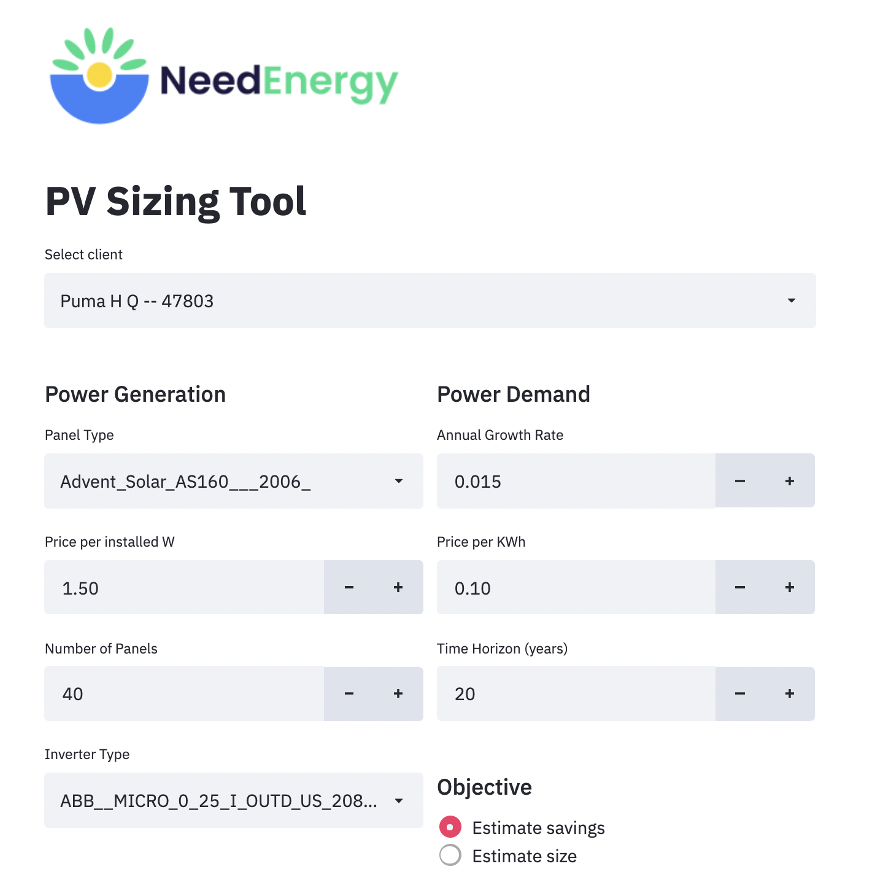Image resolution: width=888 pixels, height=872 pixels.
Task: Open the Select client dropdown
Action: [x=430, y=301]
